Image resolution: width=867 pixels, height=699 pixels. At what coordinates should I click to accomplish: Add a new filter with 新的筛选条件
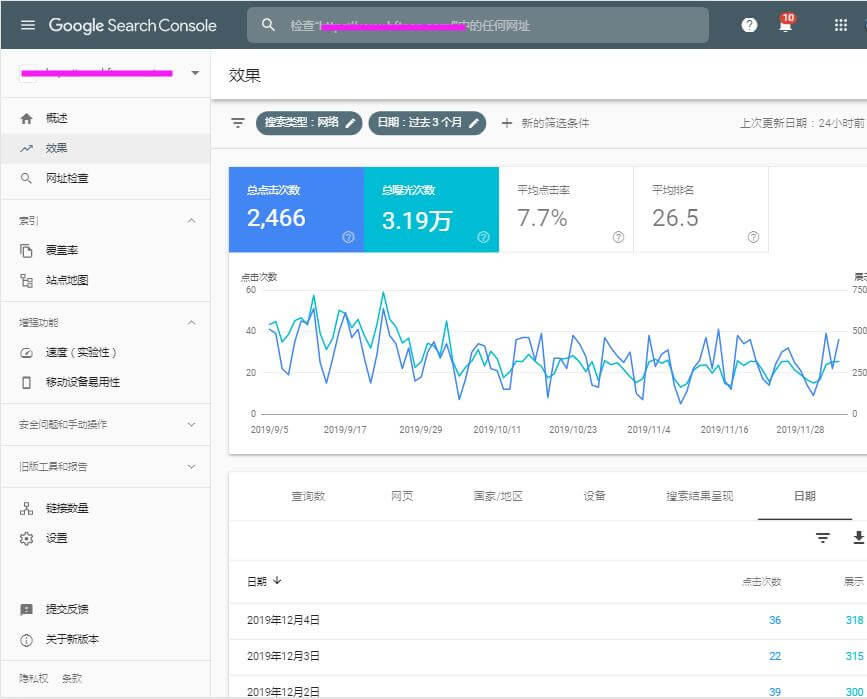(545, 123)
